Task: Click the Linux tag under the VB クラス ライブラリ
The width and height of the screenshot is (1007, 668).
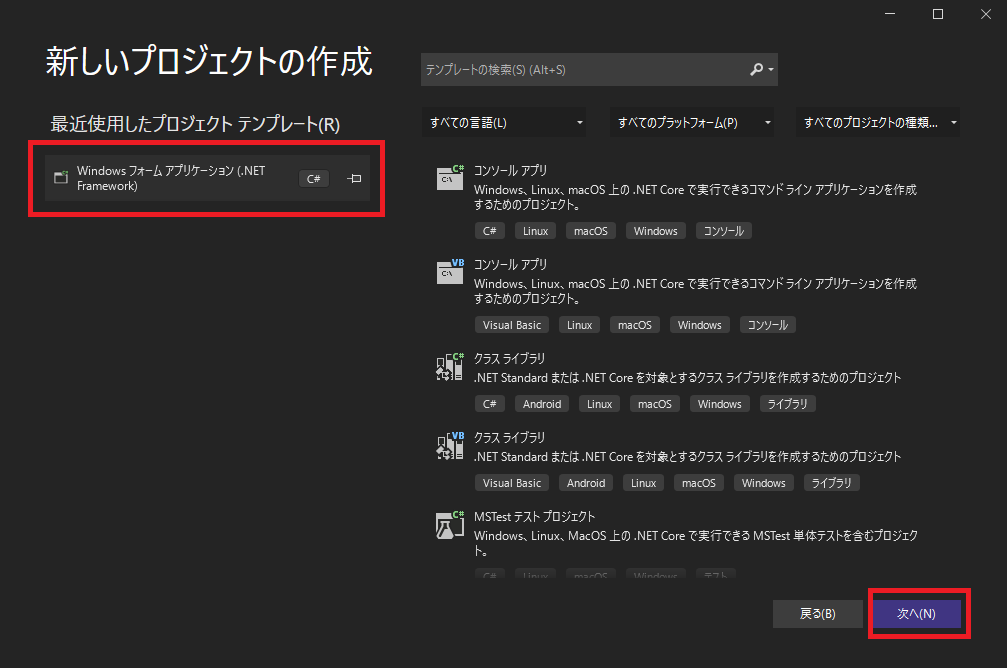Action: 643,483
